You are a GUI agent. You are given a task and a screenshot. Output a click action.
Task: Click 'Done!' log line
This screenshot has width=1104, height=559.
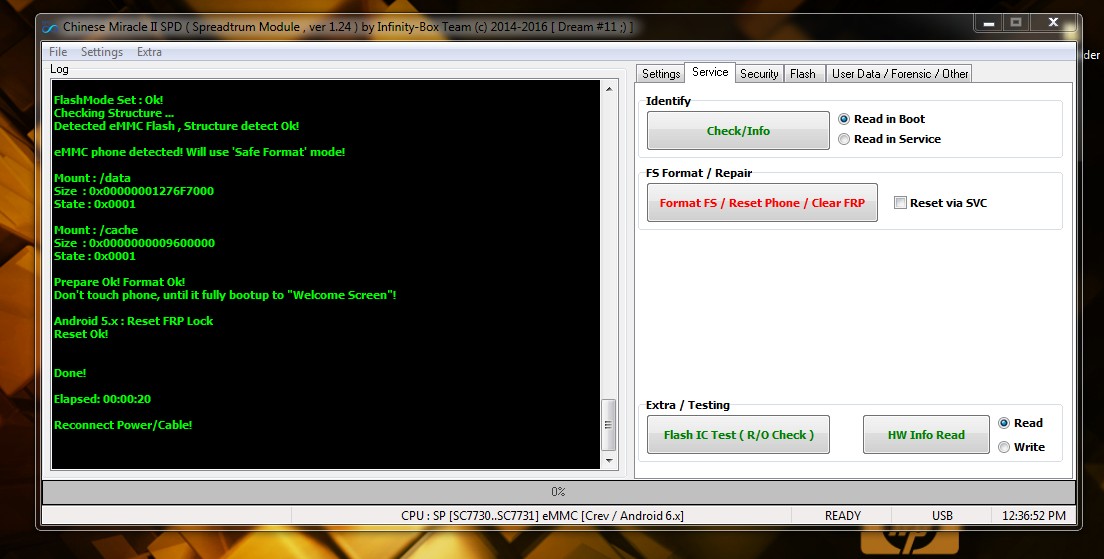pyautogui.click(x=70, y=373)
